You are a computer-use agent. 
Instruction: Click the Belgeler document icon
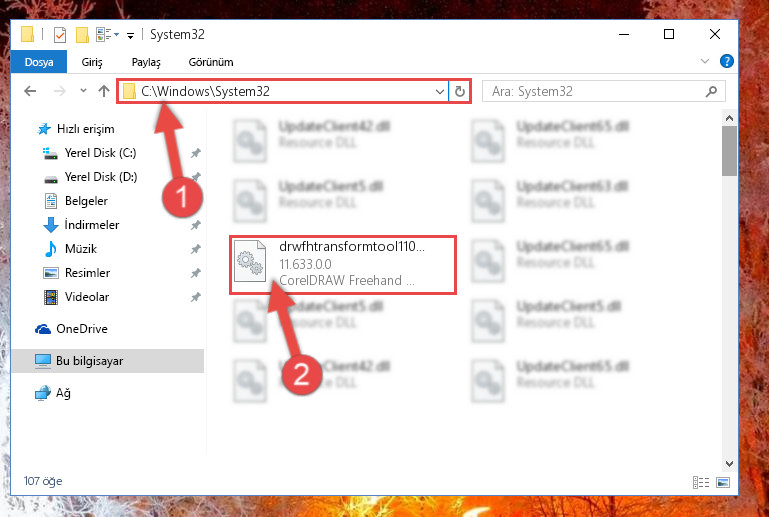click(x=51, y=201)
